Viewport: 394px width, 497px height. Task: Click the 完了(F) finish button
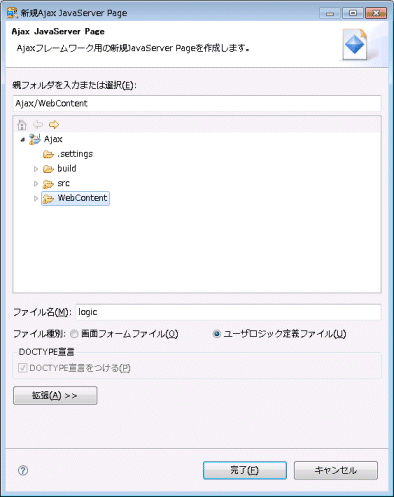[245, 470]
